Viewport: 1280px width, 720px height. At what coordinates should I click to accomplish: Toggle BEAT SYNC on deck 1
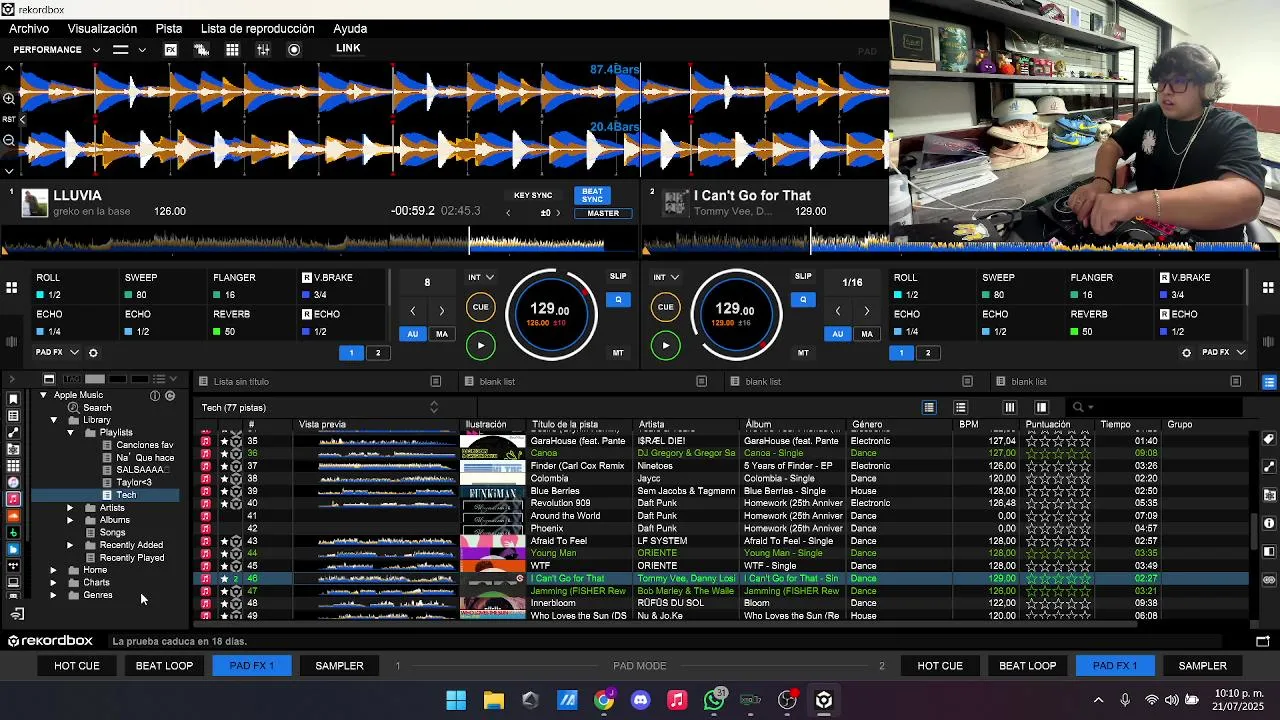point(592,195)
